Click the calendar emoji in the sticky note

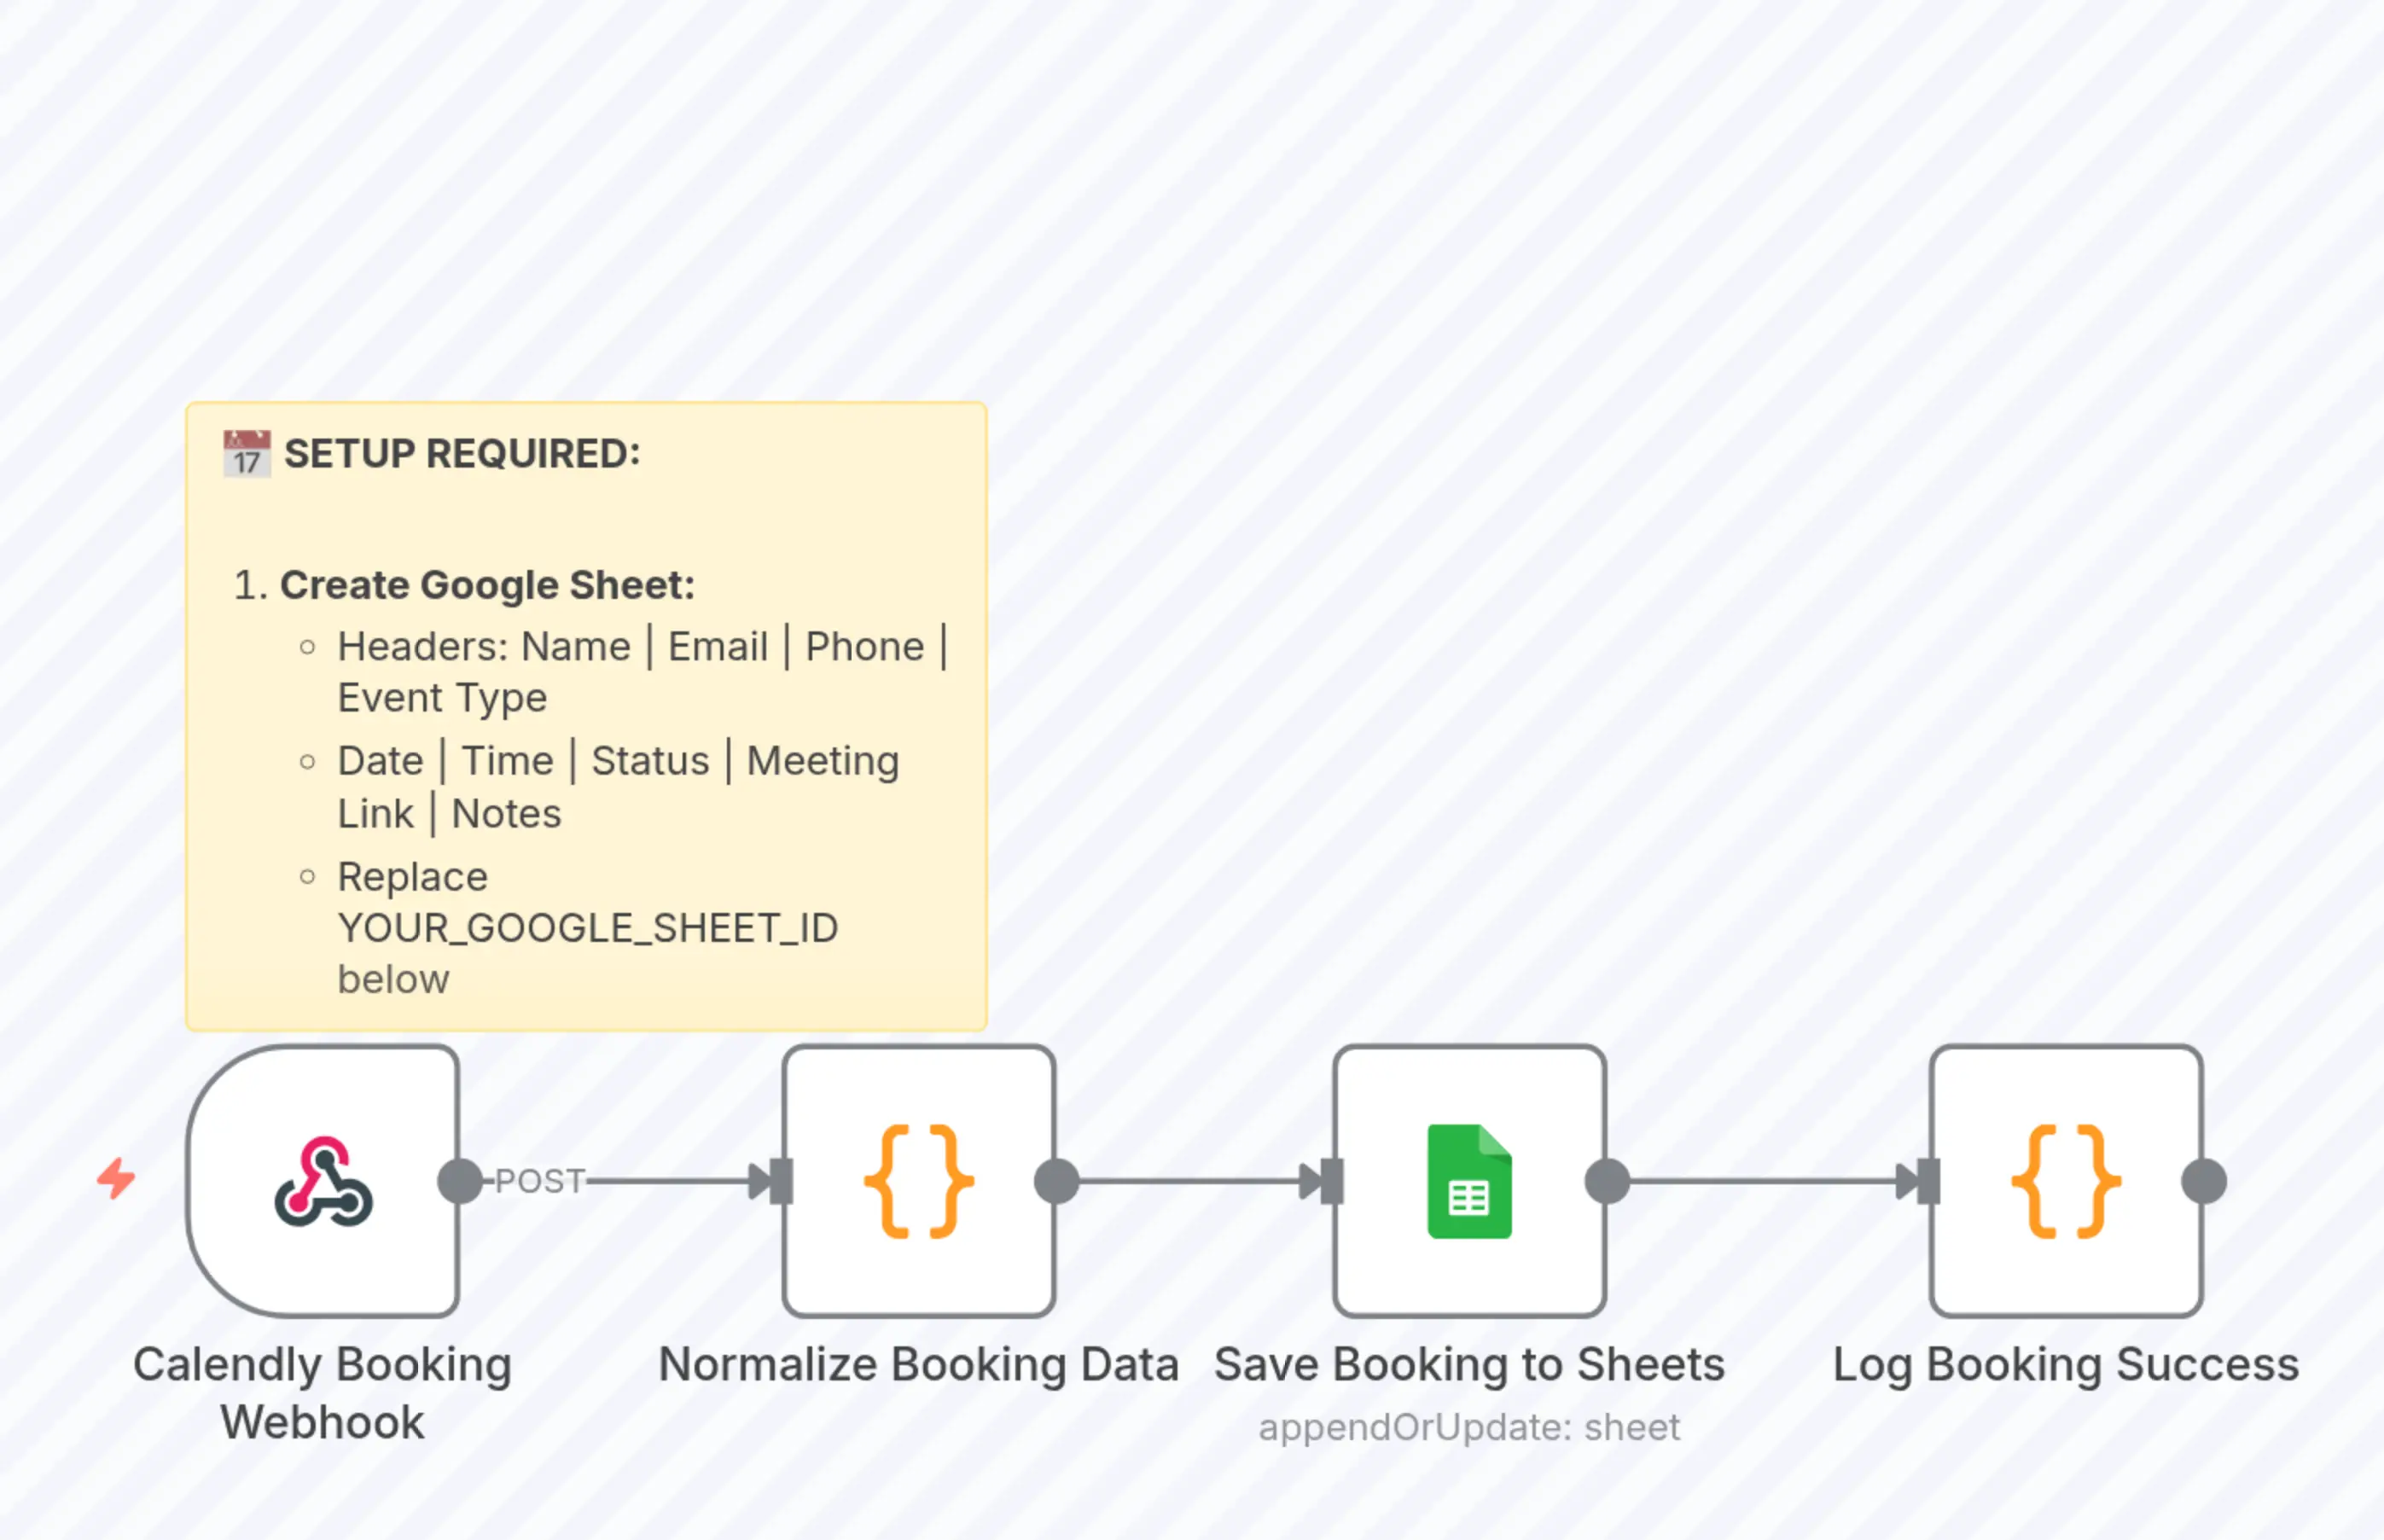point(246,453)
